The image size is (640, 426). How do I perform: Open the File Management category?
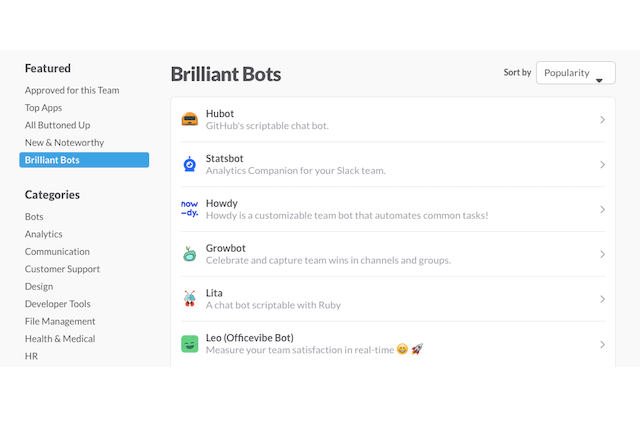point(60,322)
